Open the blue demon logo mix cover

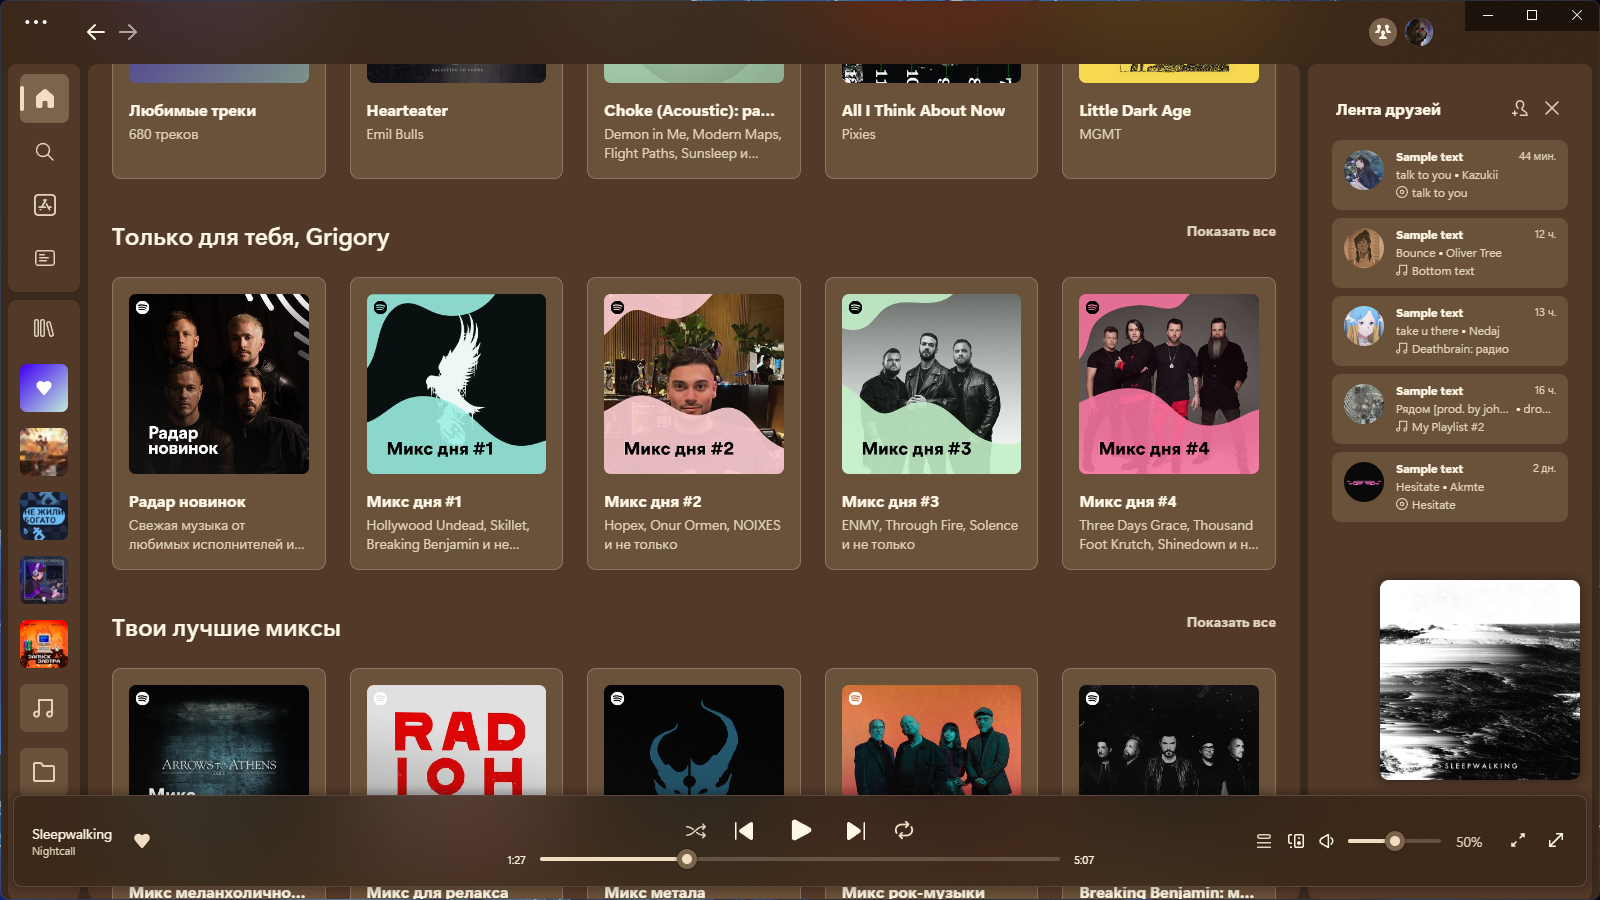pyautogui.click(x=694, y=740)
